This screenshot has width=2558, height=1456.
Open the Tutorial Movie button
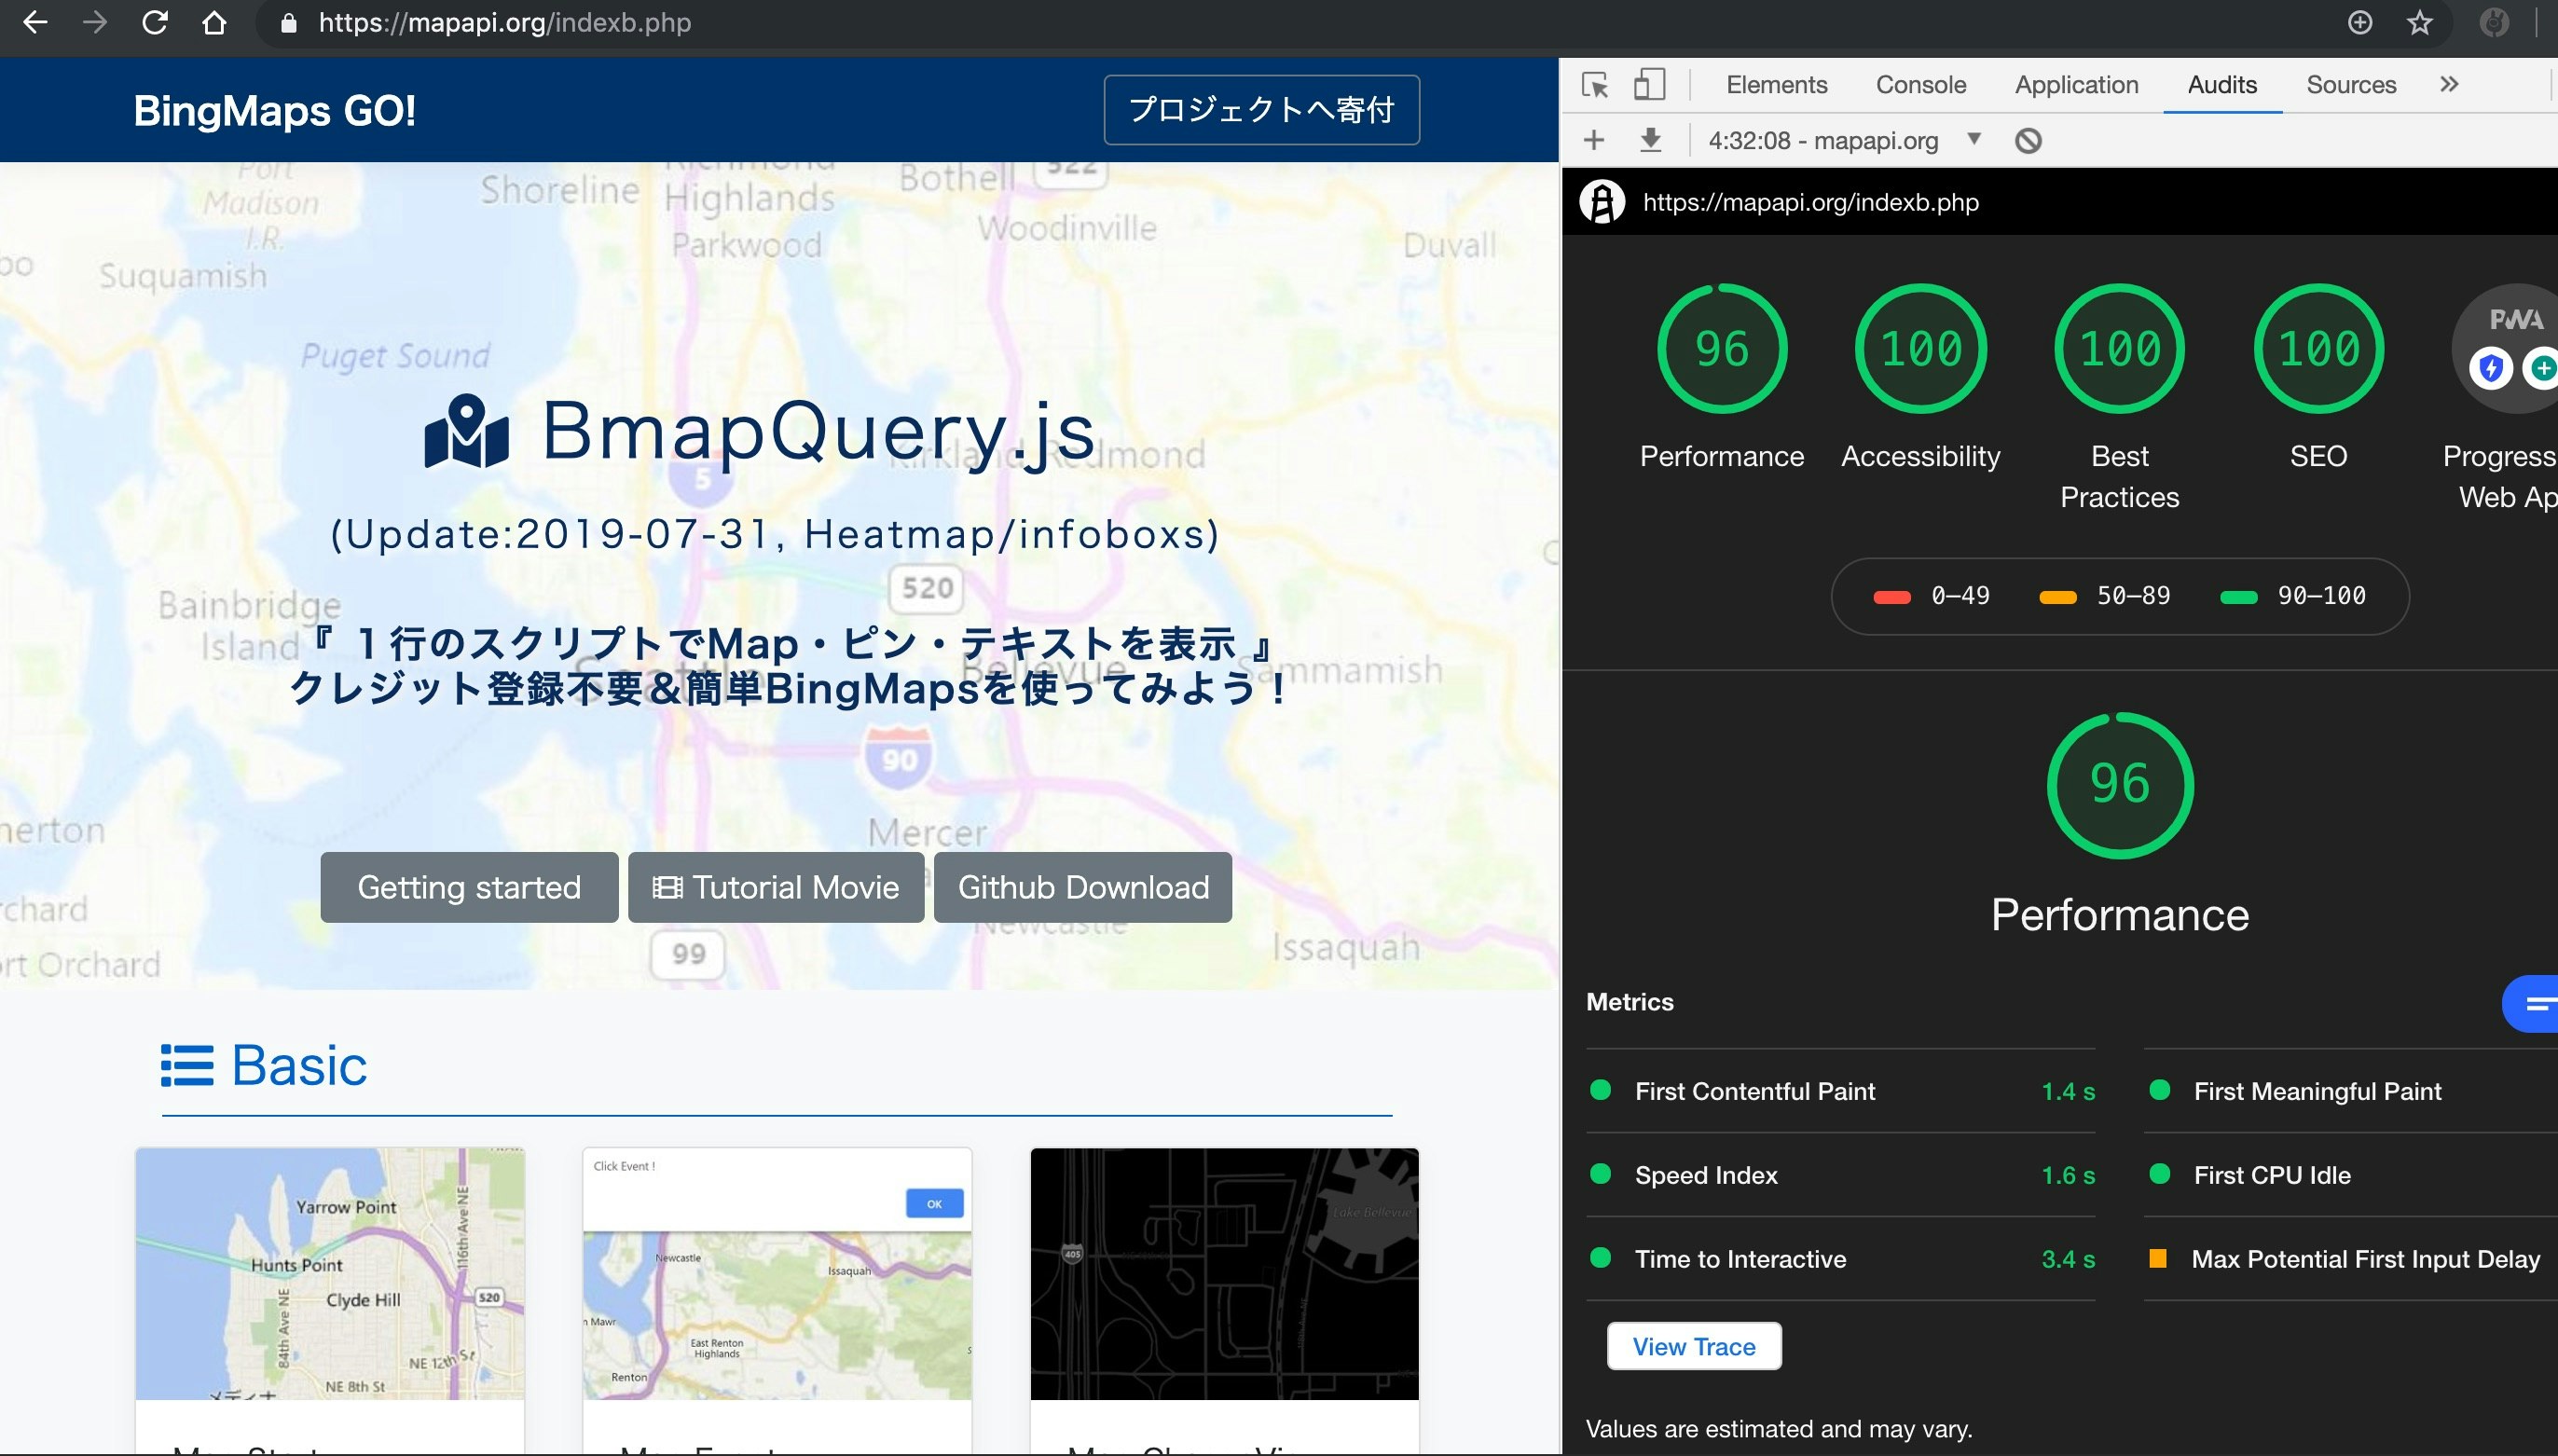pos(776,887)
